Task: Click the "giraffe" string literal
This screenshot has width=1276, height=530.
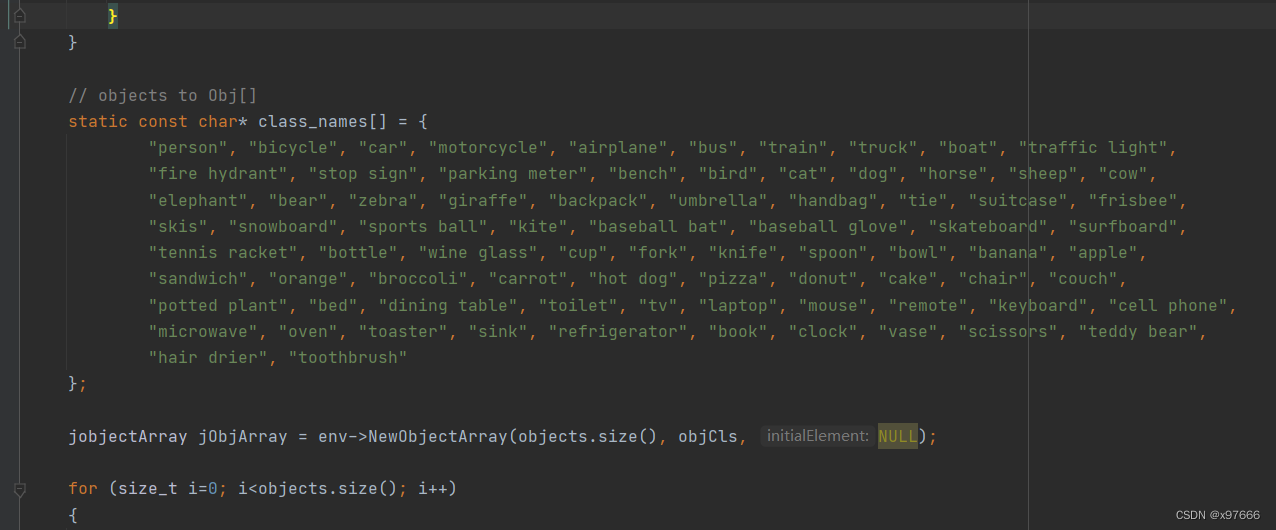Action: pyautogui.click(x=483, y=200)
